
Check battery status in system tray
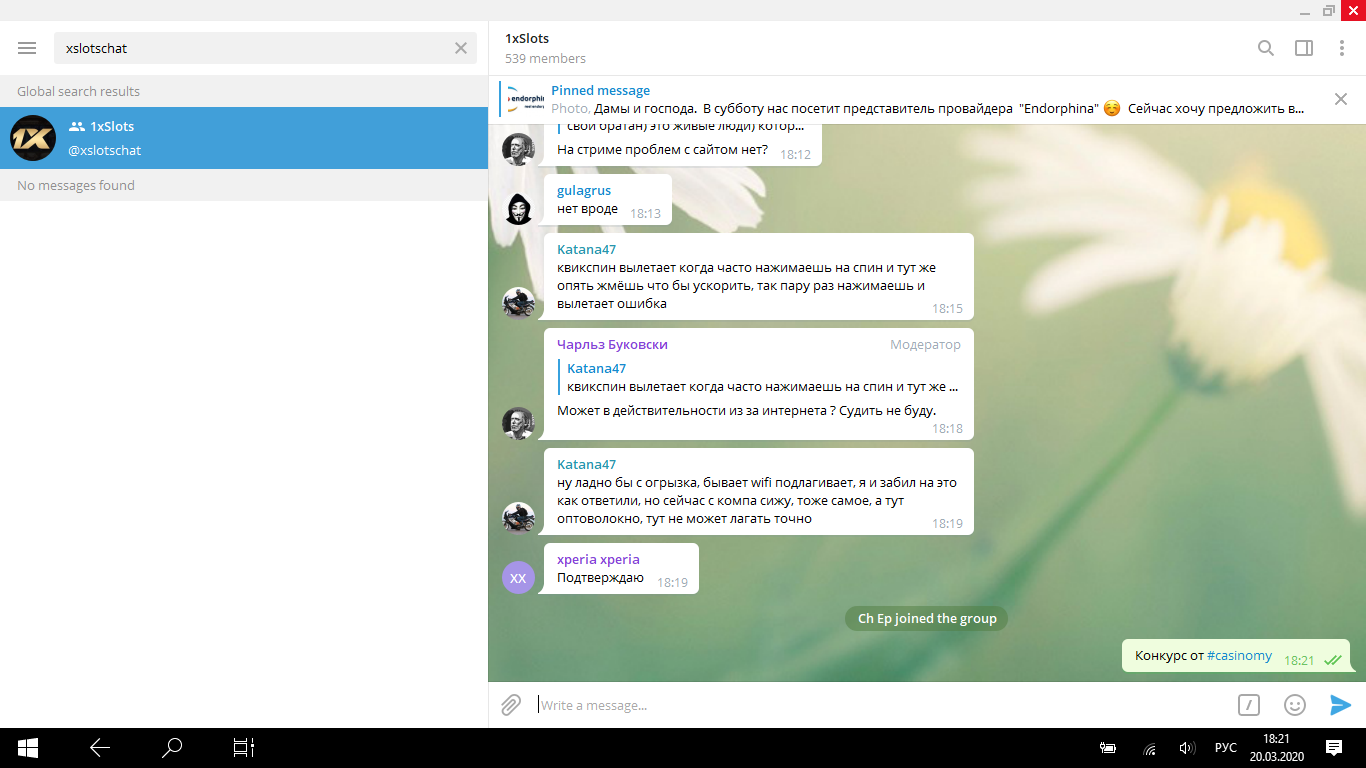(1108, 748)
